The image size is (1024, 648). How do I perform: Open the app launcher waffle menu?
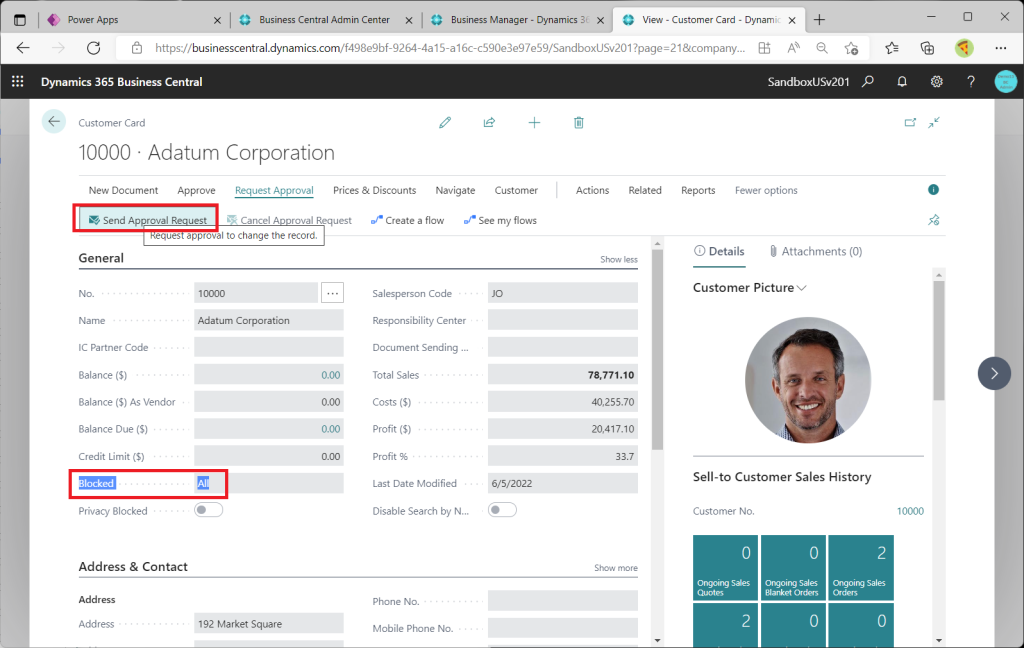click(x=18, y=82)
